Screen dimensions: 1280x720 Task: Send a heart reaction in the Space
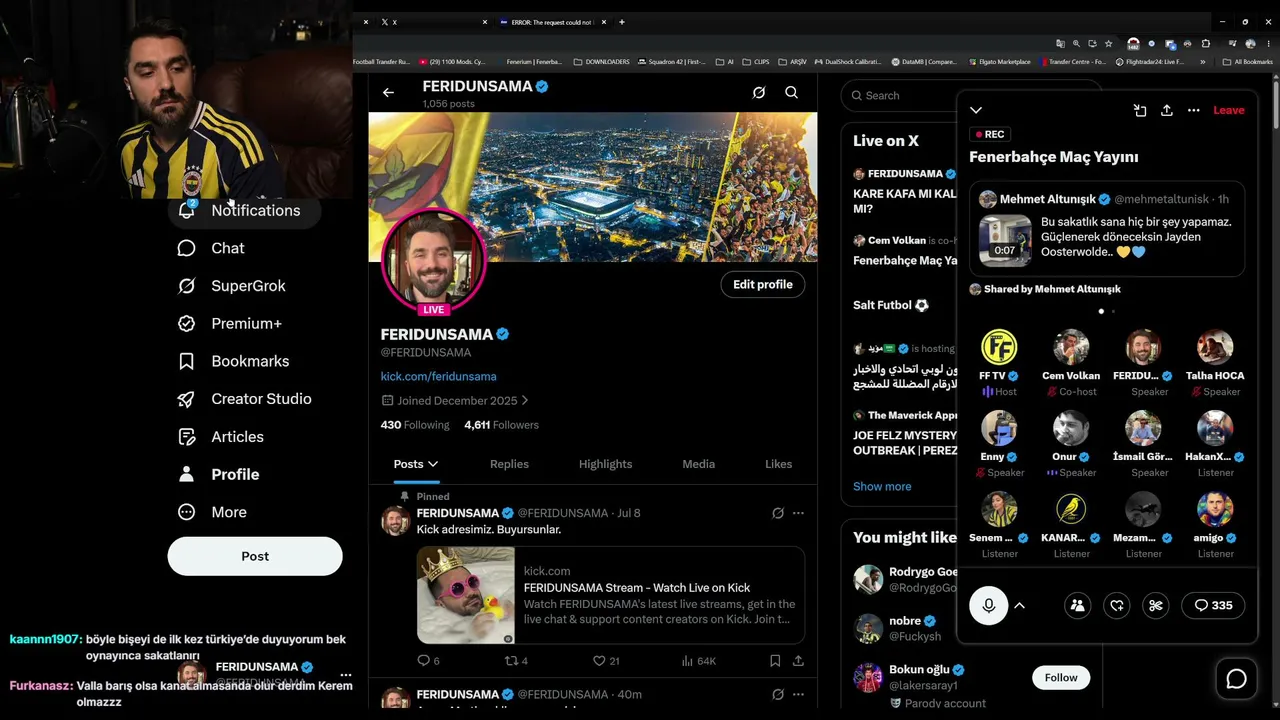(1117, 605)
